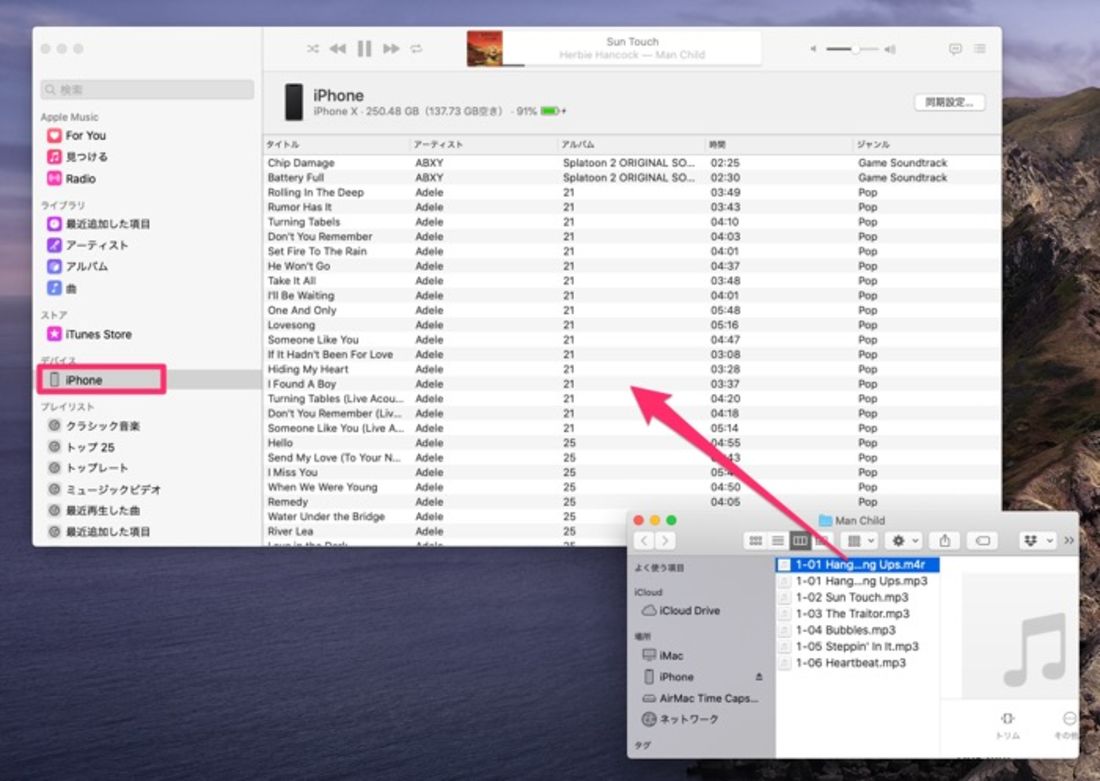Open 見つける in the Music sidebar
Viewport: 1100px width, 781px height.
pyautogui.click(x=77, y=156)
